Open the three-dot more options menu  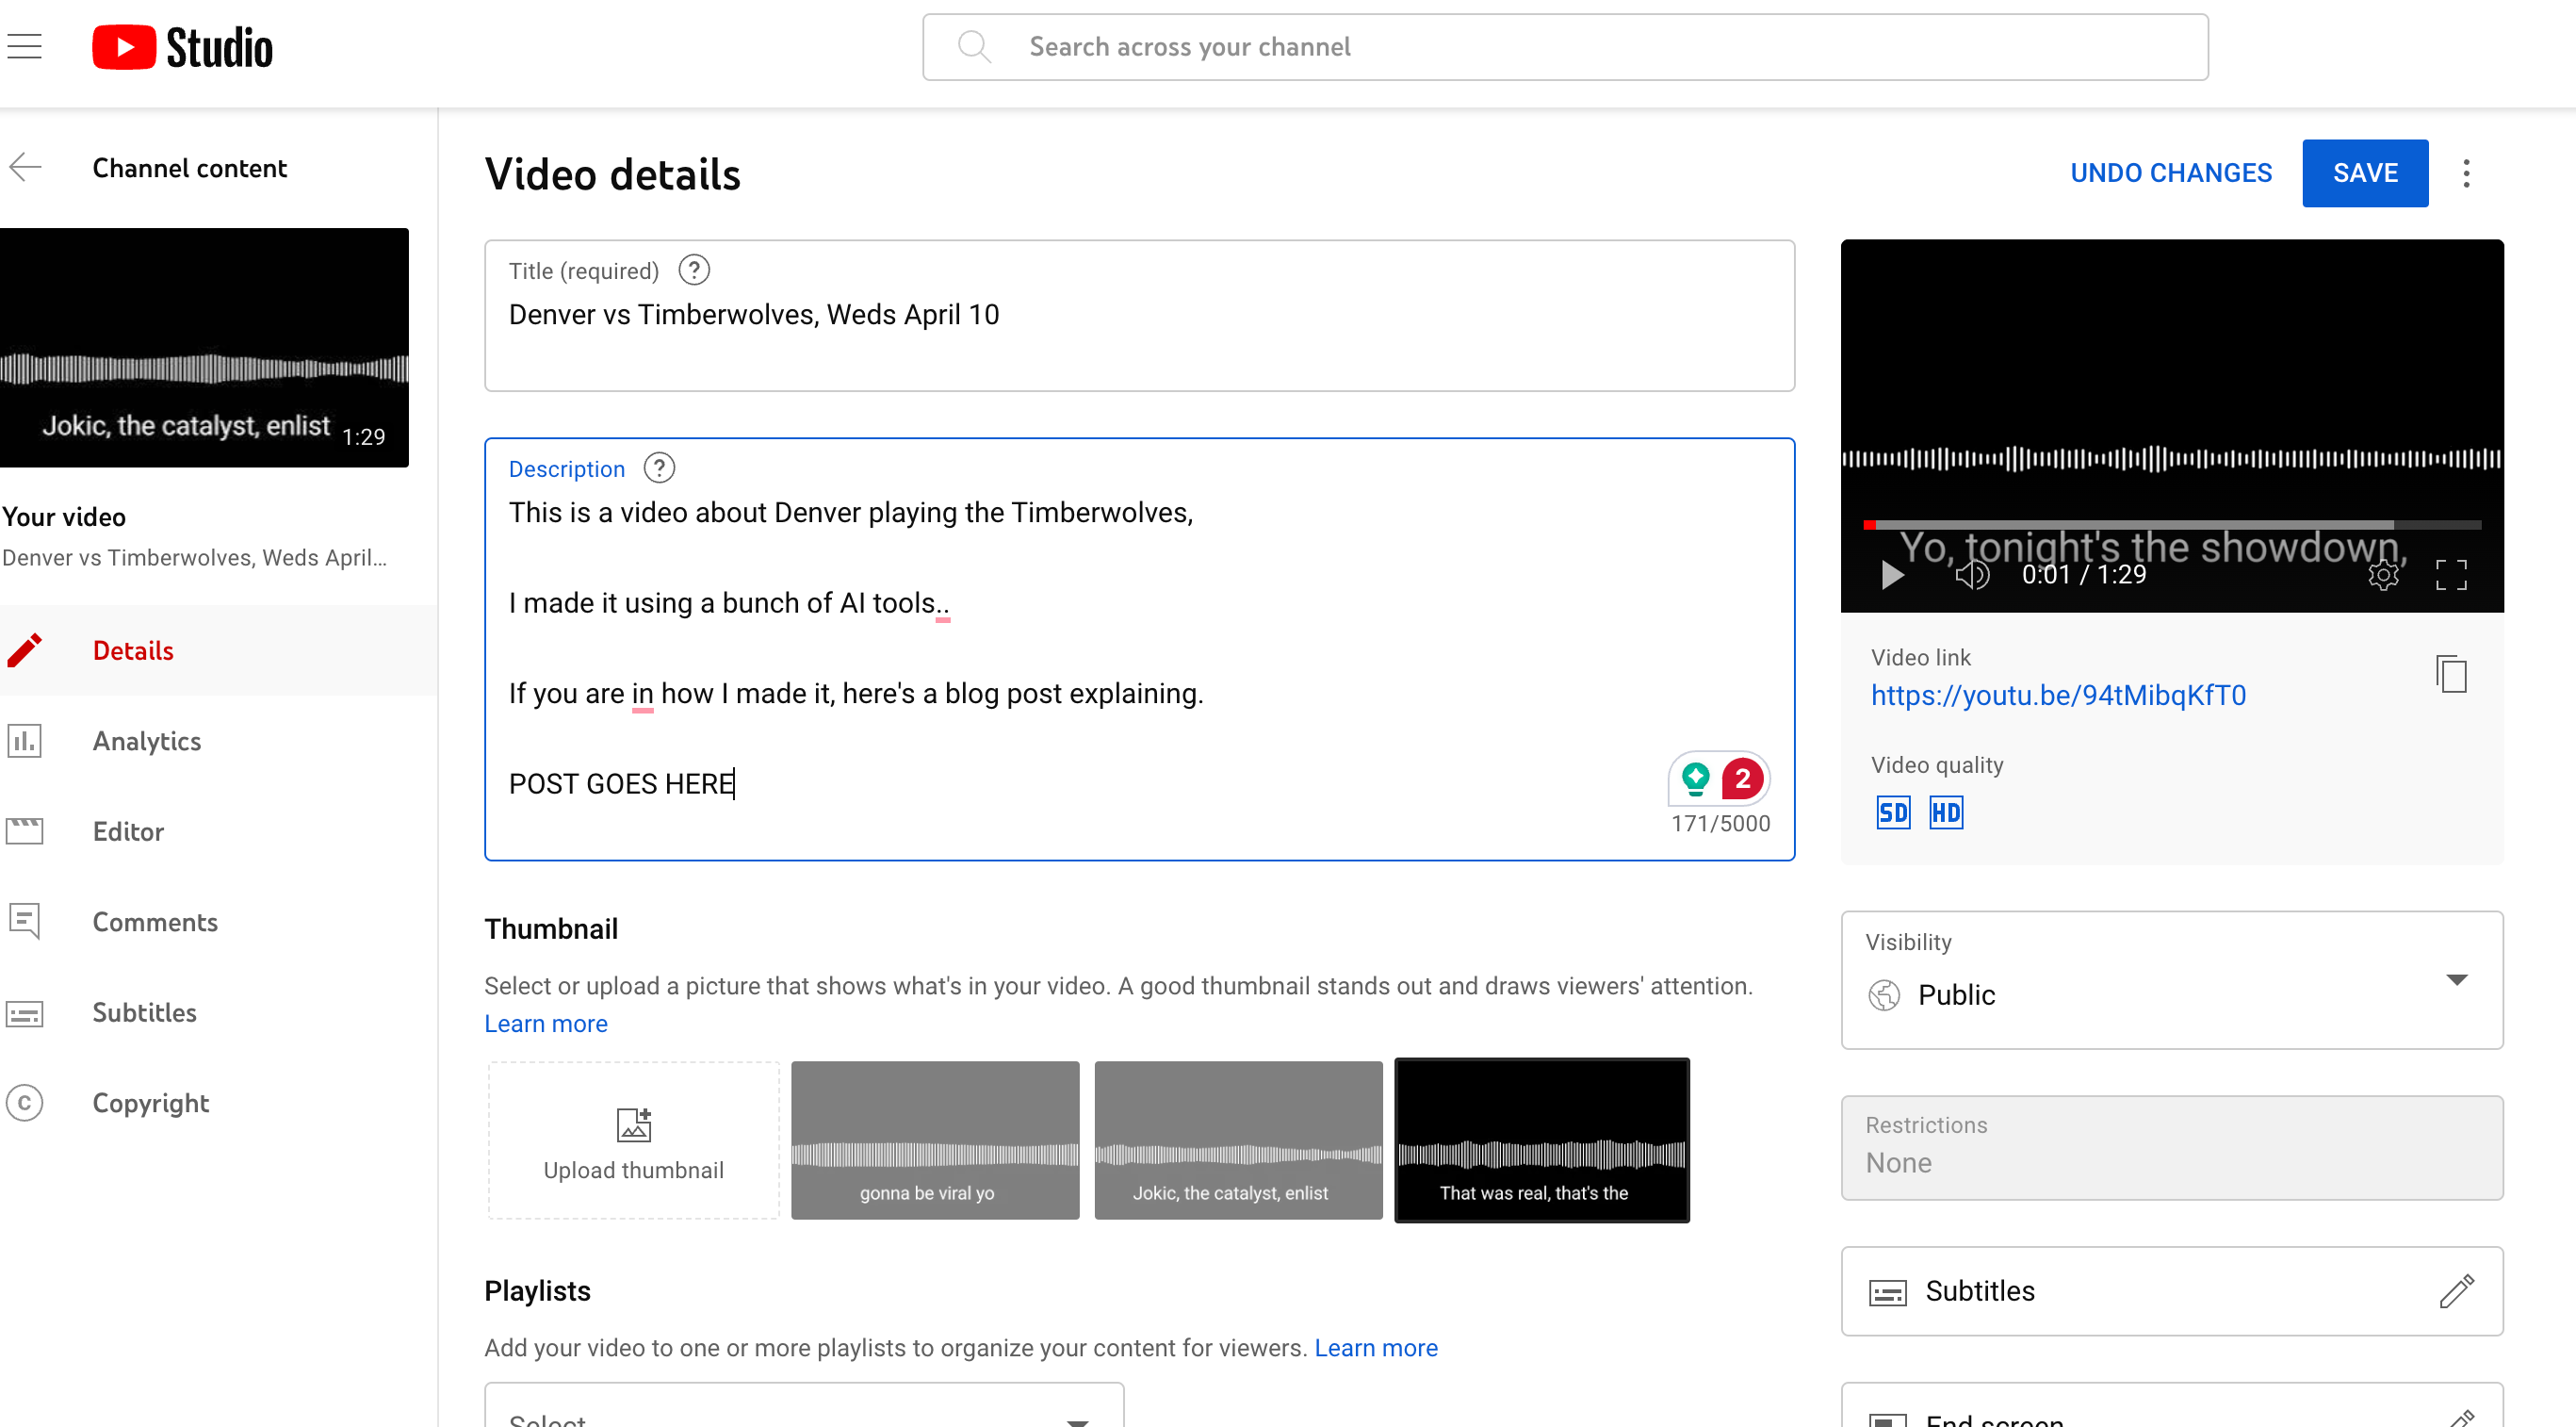pyautogui.click(x=2466, y=173)
